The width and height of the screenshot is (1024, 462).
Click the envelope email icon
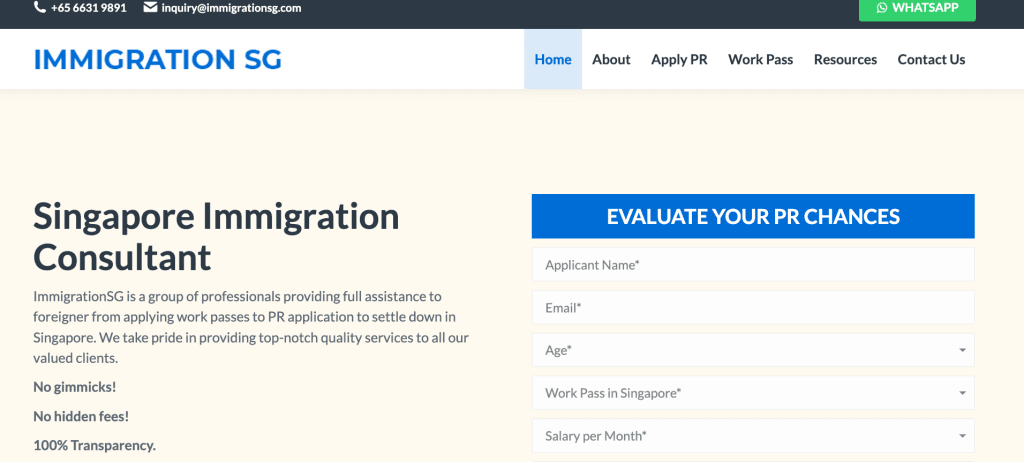[150, 8]
